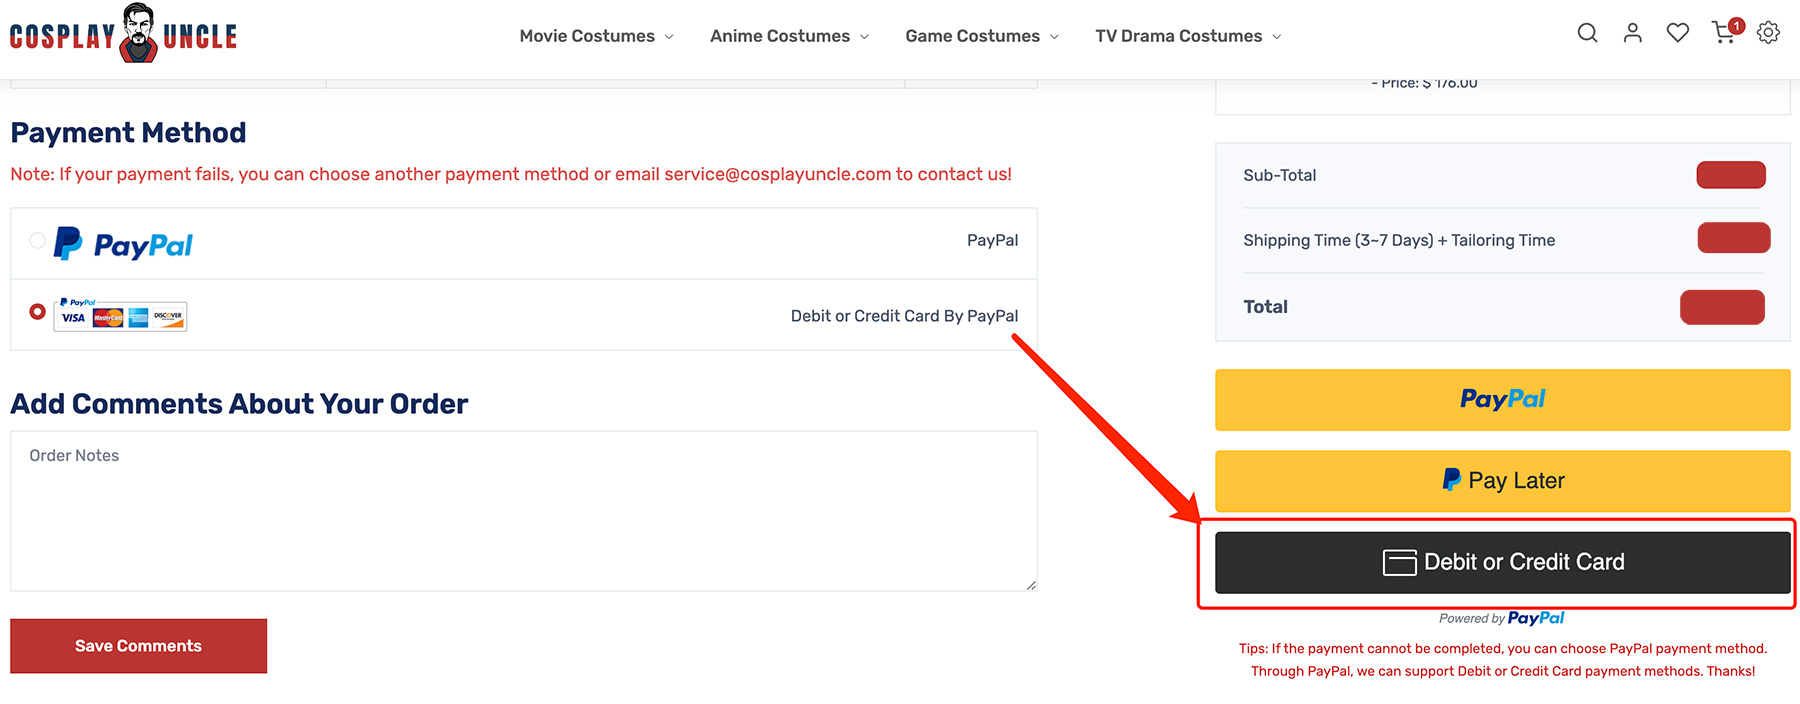Click the 'Payment Method' heading

point(128,133)
